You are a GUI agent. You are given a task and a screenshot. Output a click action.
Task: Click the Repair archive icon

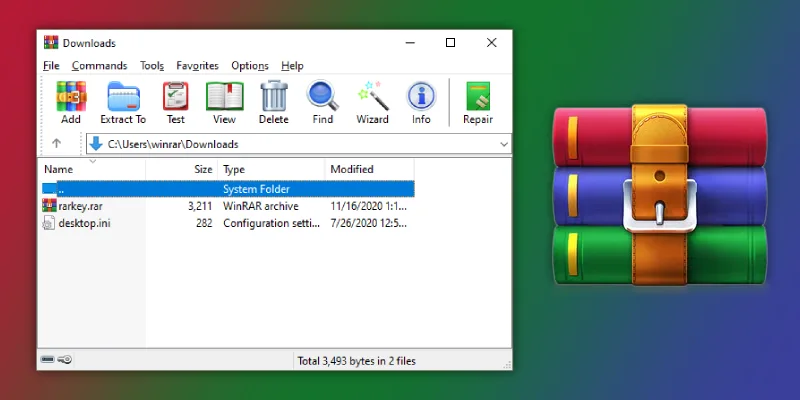478,103
